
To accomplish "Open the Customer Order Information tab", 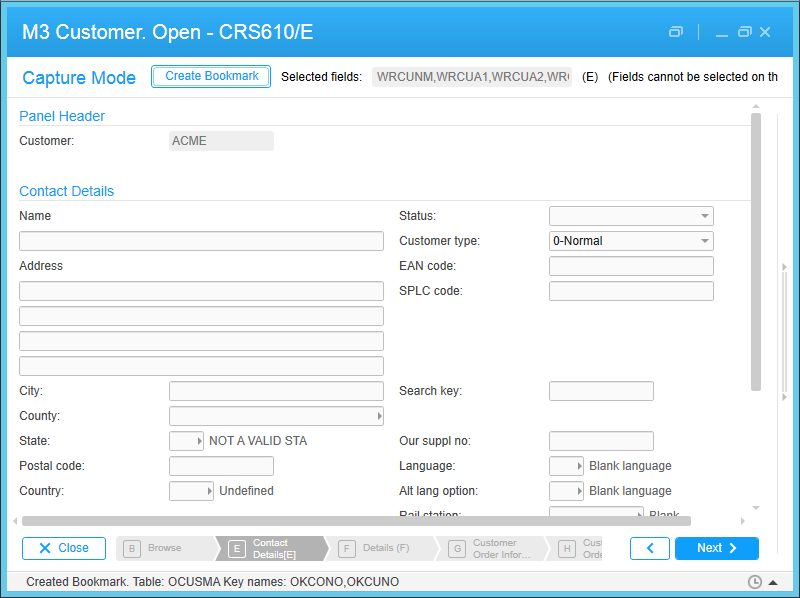I will pos(494,548).
